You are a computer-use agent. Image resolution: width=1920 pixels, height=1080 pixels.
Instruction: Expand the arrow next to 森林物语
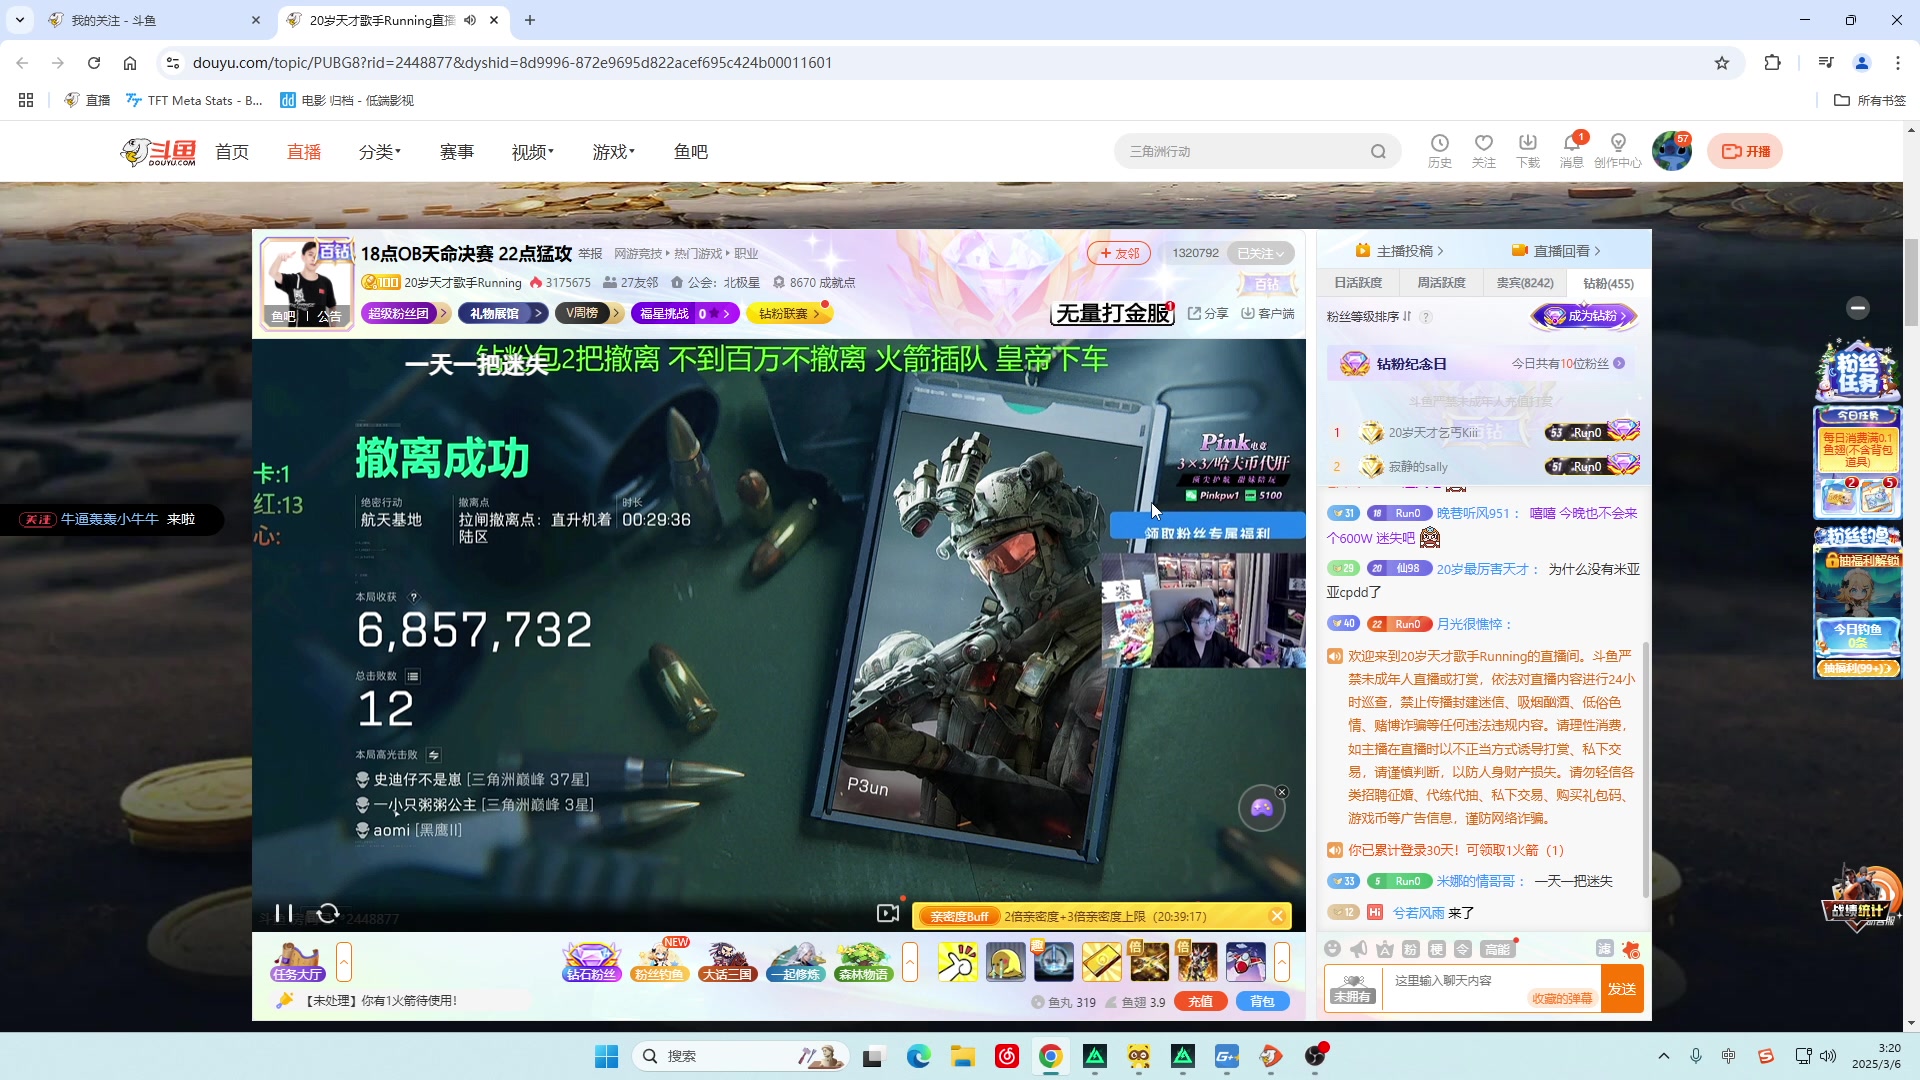click(x=910, y=962)
